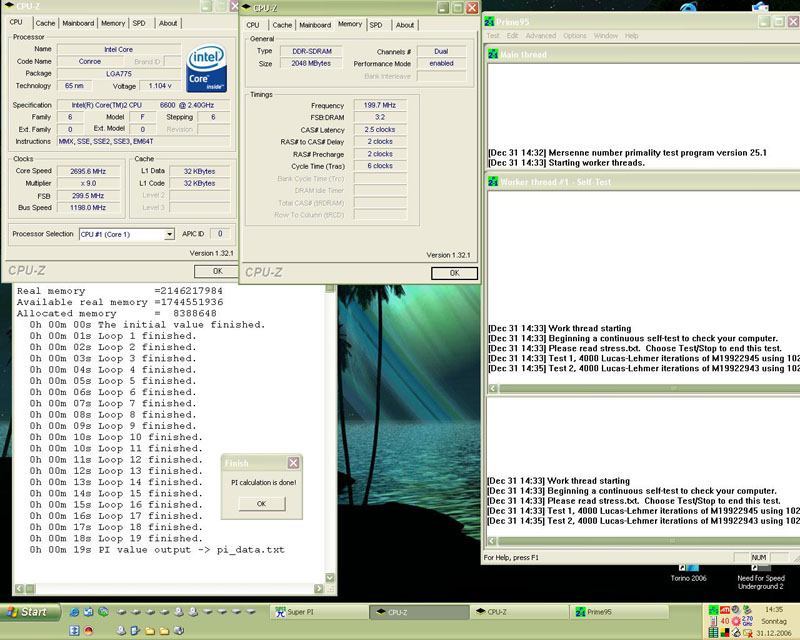Click the Worker thread #1 window icon
The width and height of the screenshot is (800, 640).
[493, 182]
